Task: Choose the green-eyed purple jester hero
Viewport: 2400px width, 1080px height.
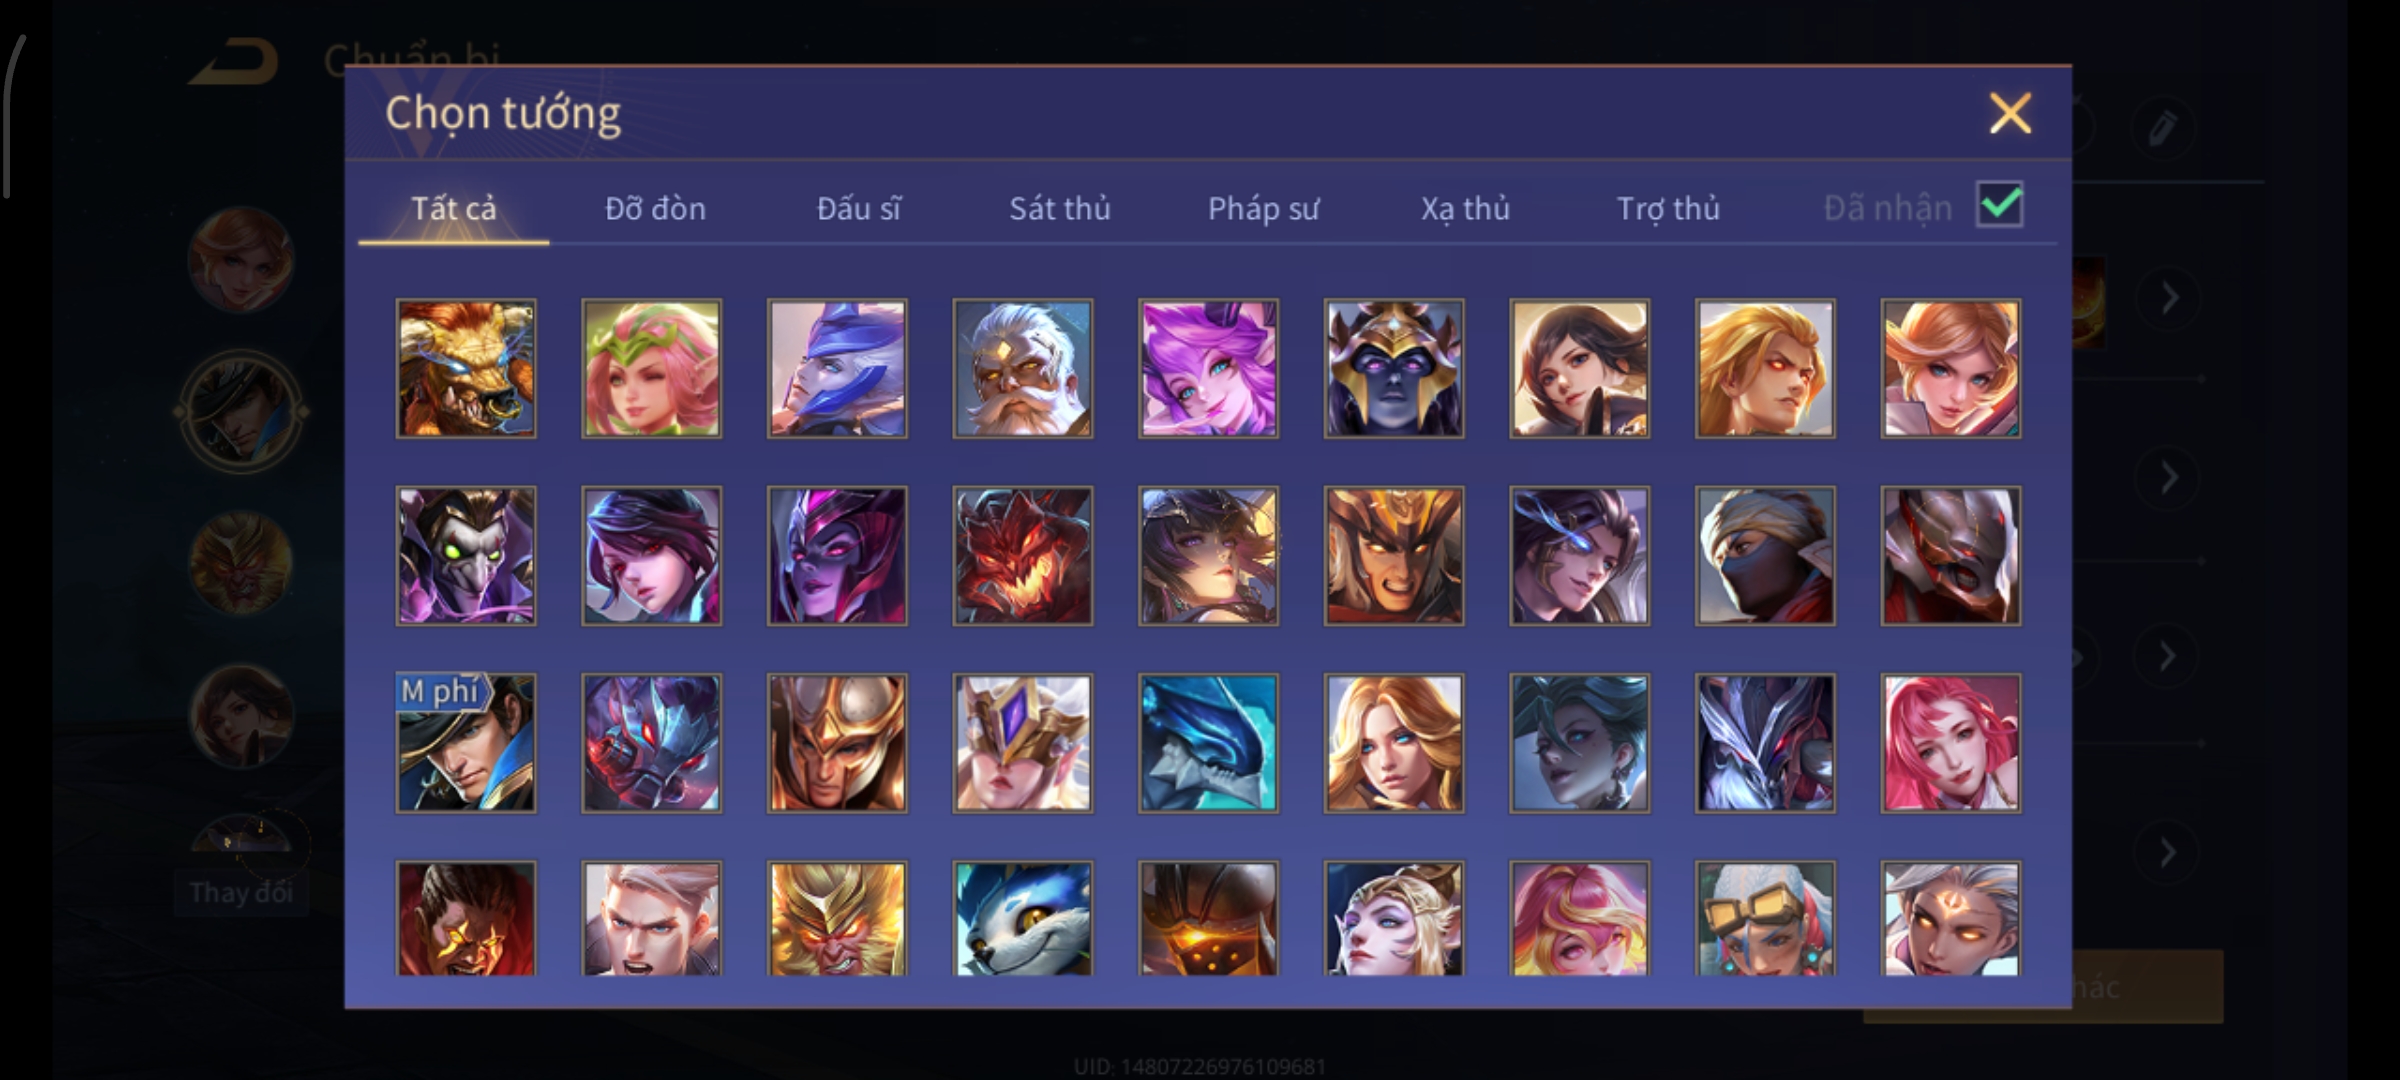Action: point(466,556)
